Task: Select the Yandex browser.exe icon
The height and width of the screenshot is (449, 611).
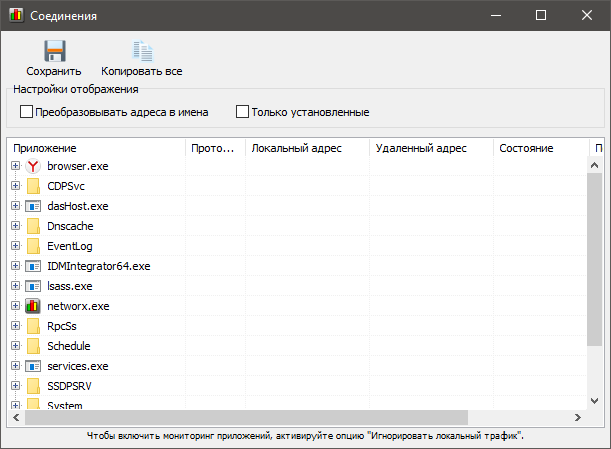Action: coord(33,166)
